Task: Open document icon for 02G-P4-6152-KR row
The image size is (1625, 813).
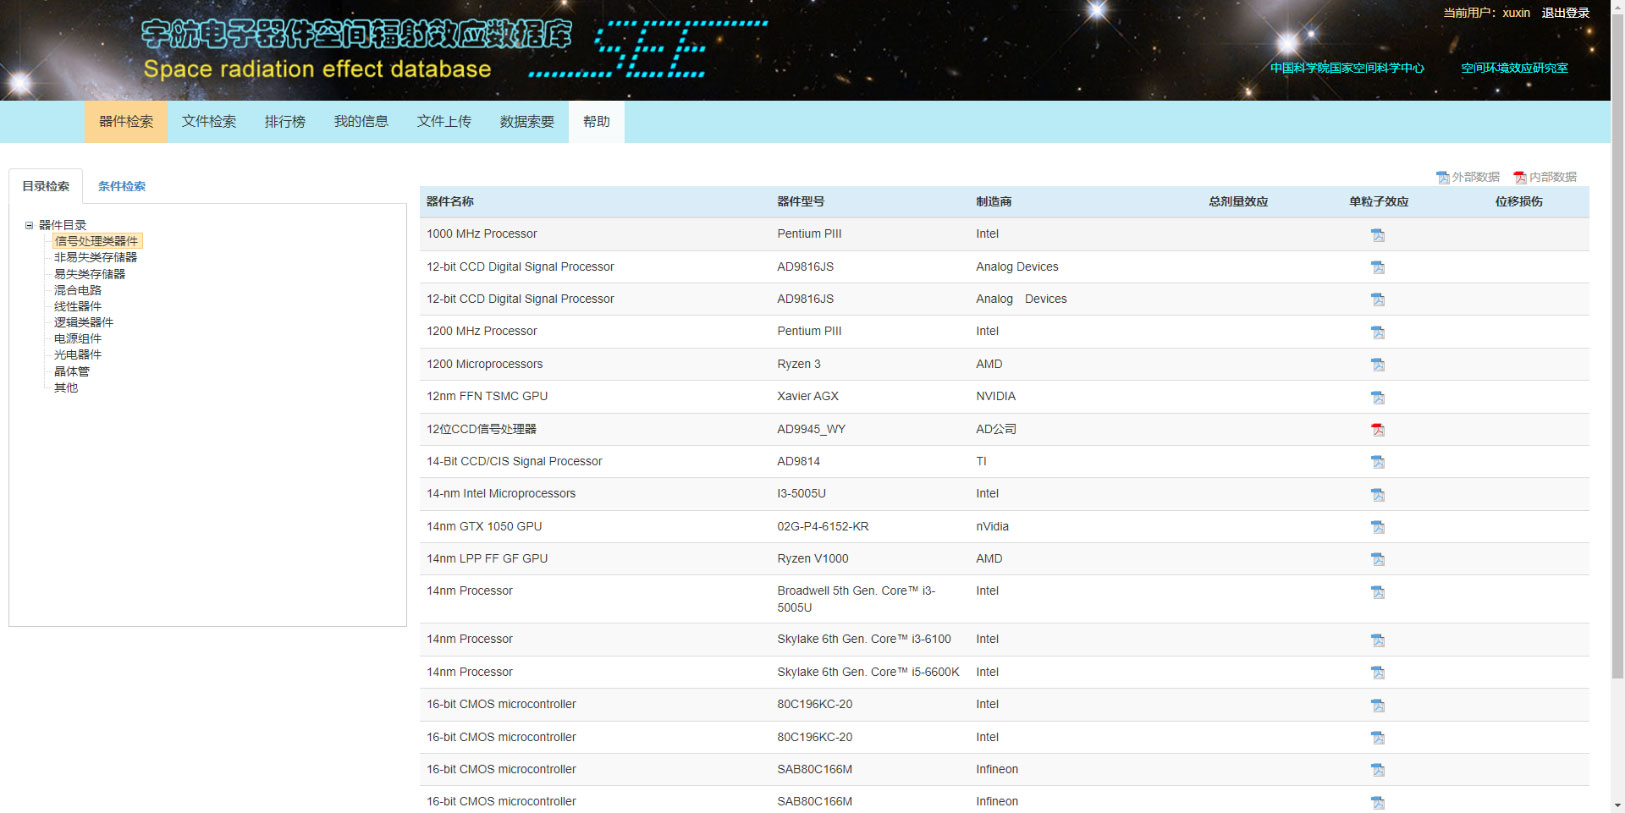Action: coord(1377,527)
